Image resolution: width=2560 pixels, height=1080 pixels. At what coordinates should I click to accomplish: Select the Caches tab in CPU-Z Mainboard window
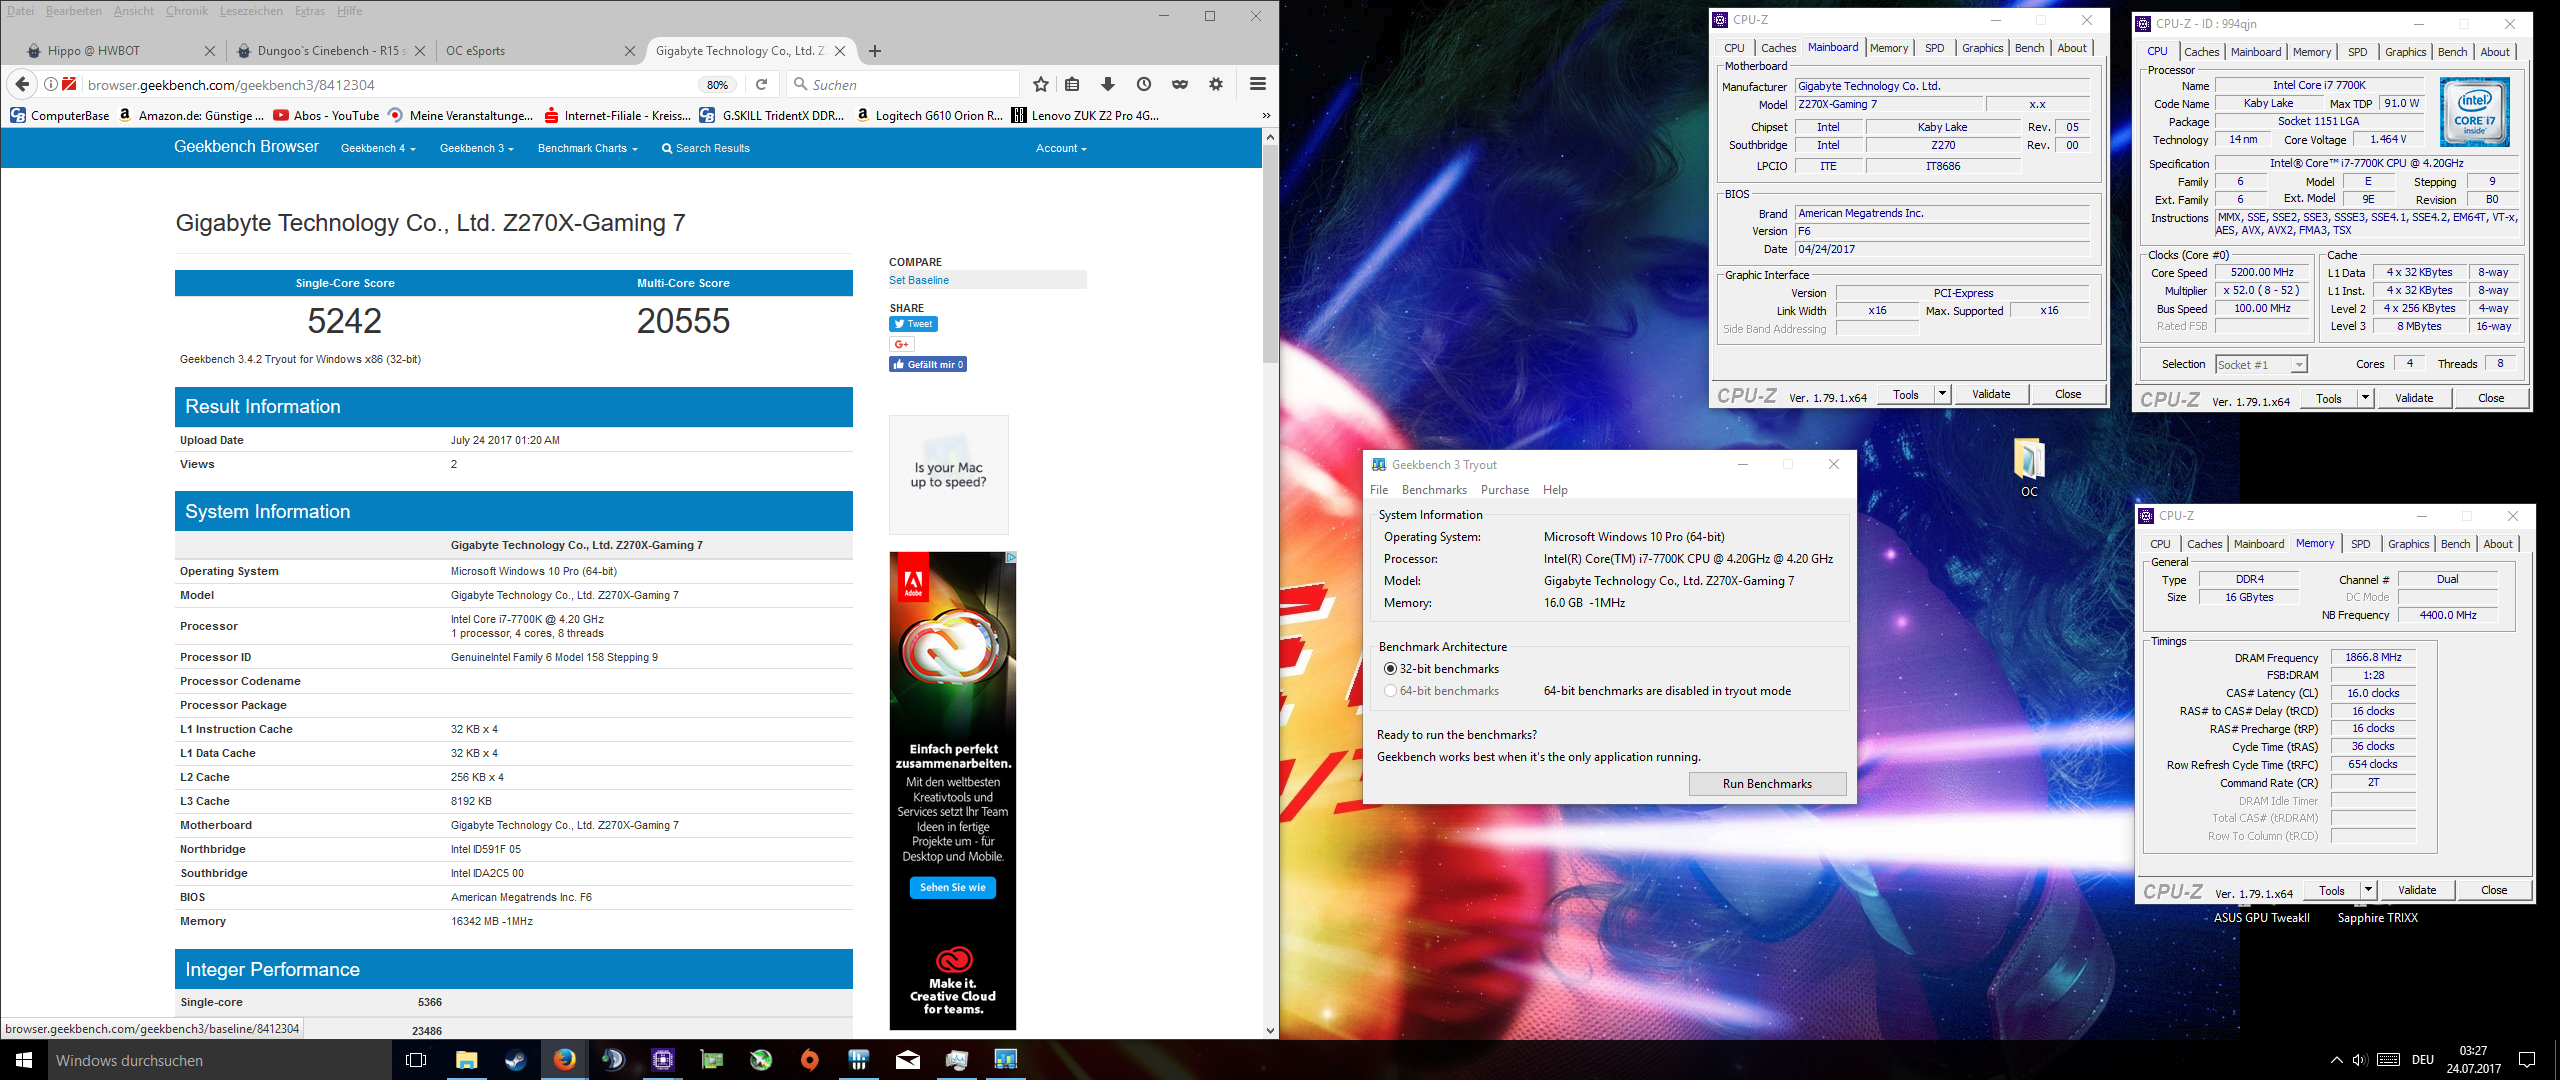click(x=1778, y=48)
